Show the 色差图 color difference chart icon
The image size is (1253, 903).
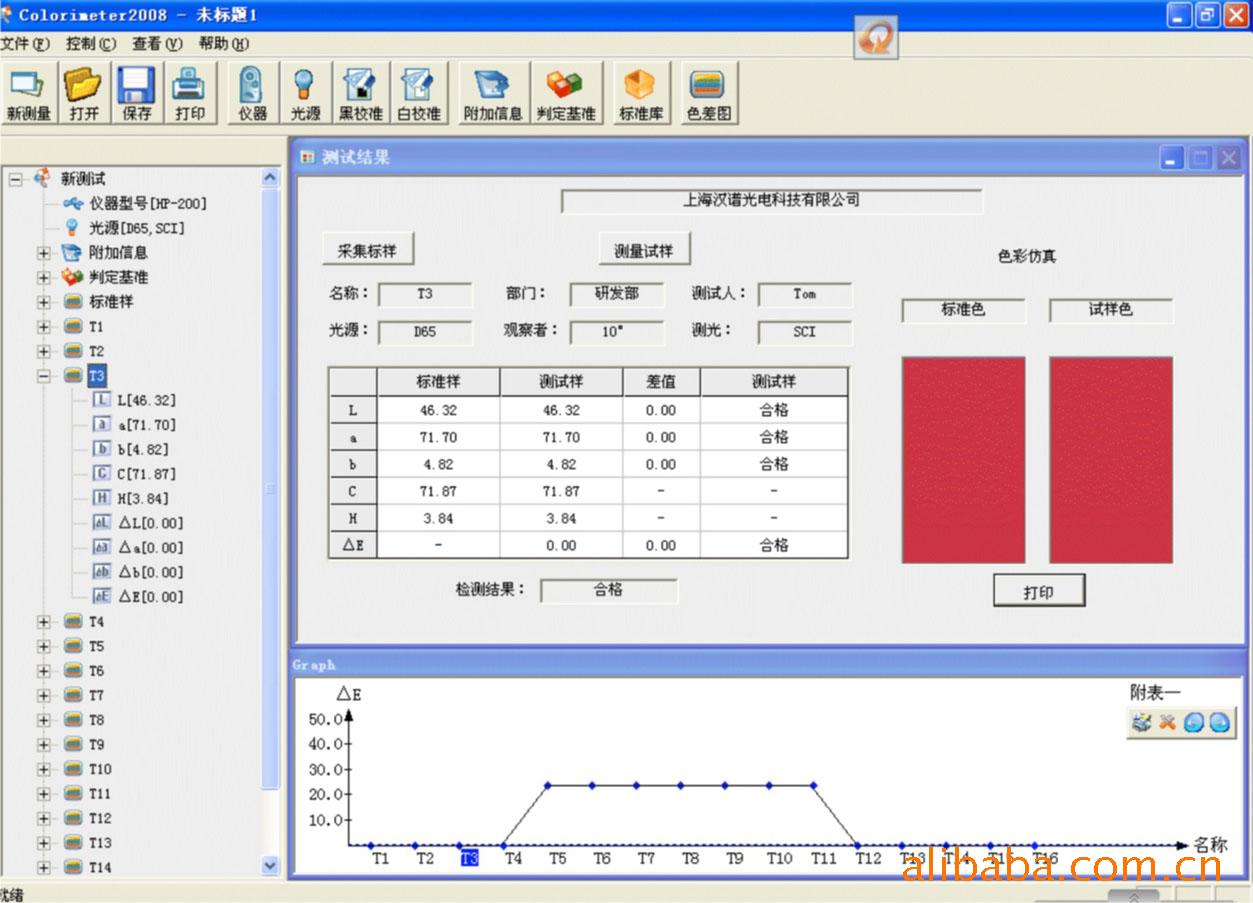click(709, 94)
